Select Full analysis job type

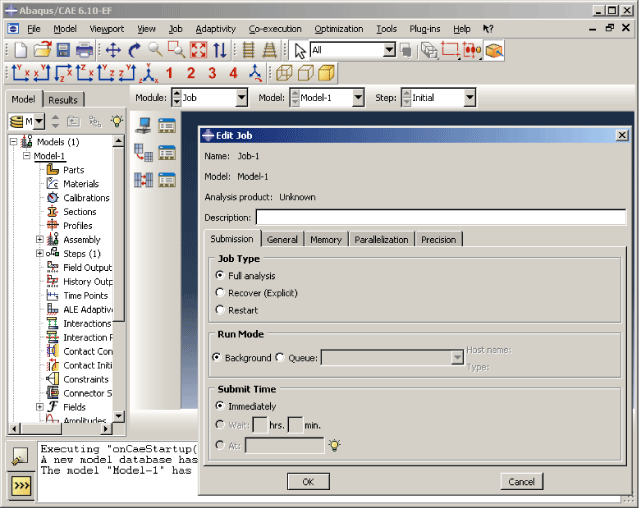point(220,275)
